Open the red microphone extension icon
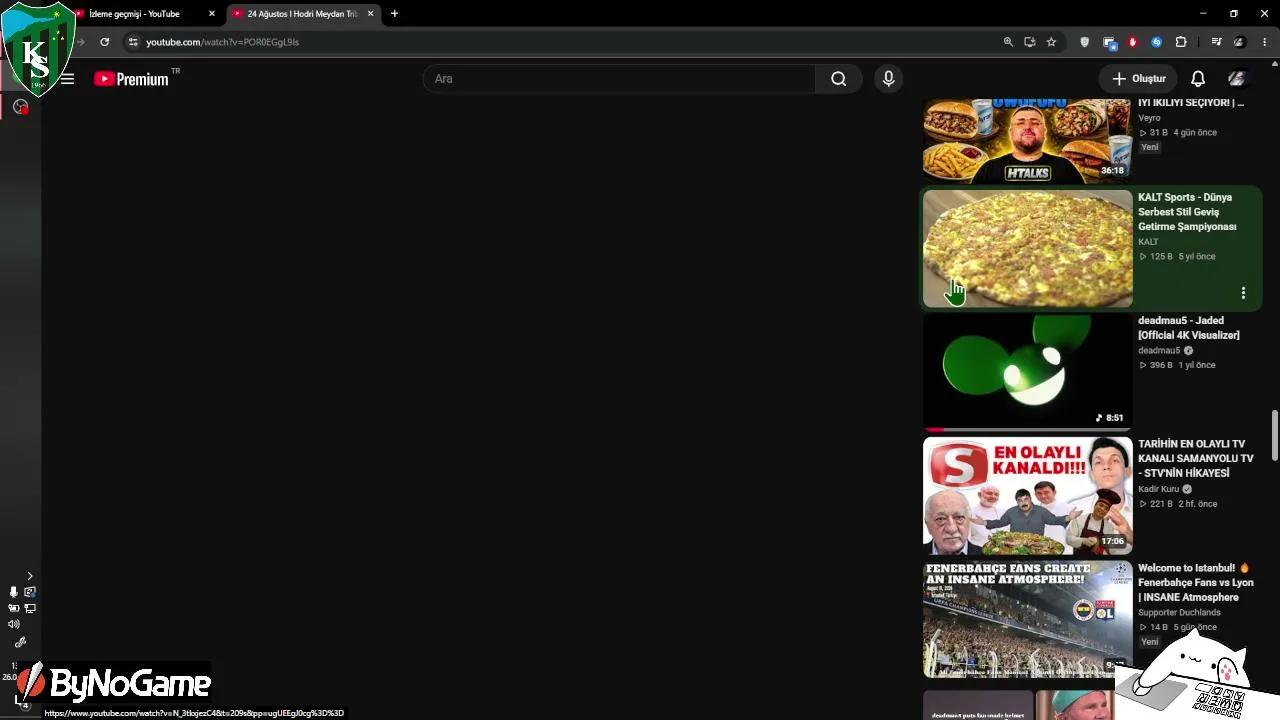 [1133, 42]
